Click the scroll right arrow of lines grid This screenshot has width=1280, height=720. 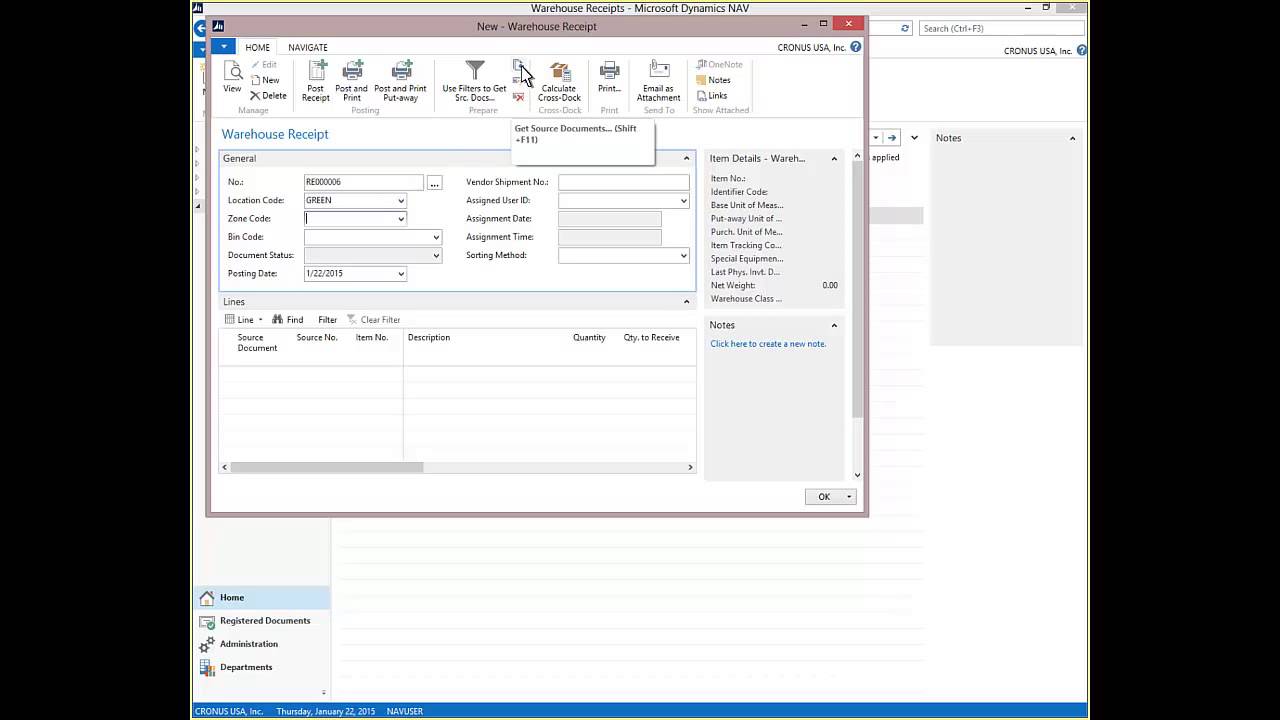tap(690, 467)
